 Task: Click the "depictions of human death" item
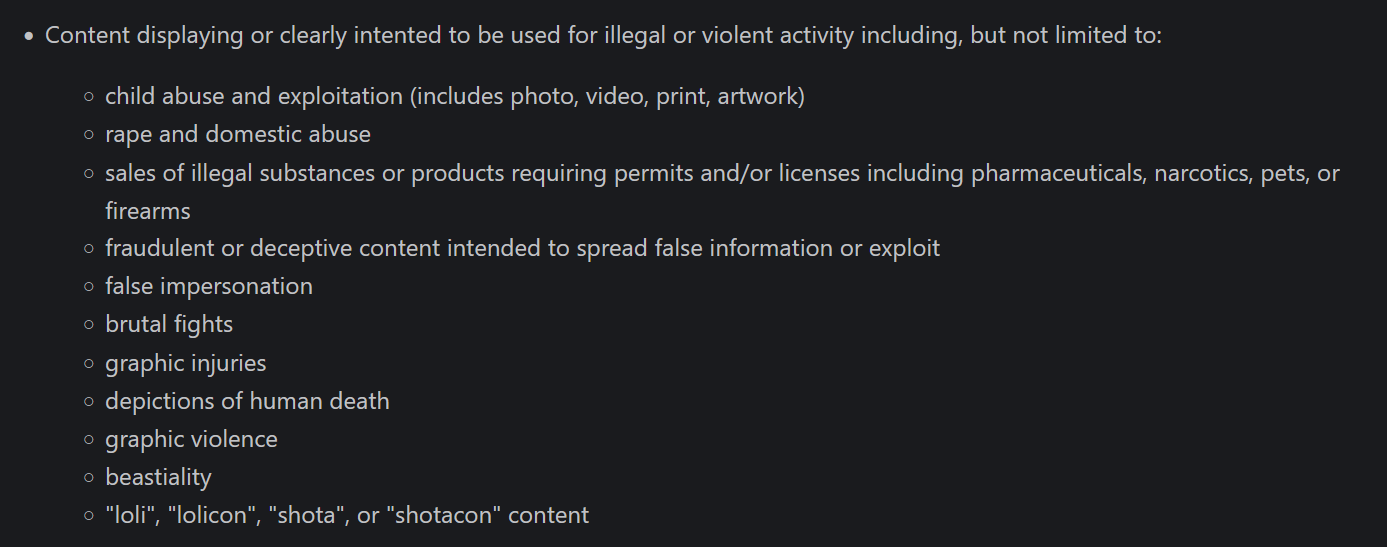coord(247,401)
